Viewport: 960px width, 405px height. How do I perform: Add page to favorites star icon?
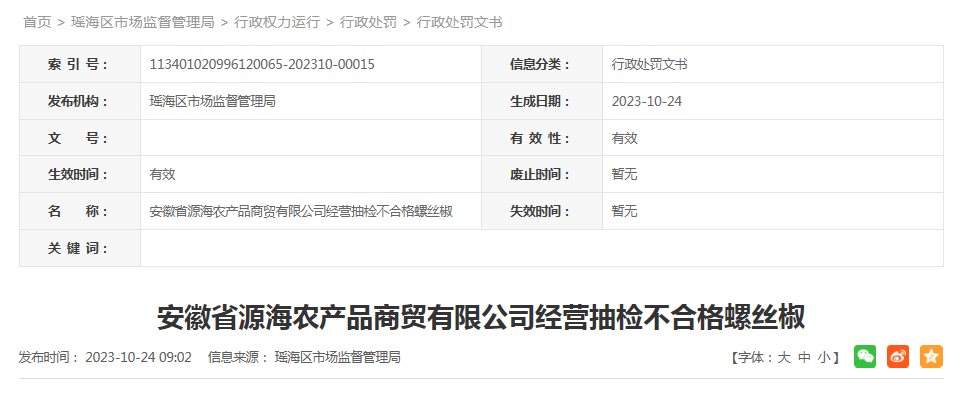[931, 357]
